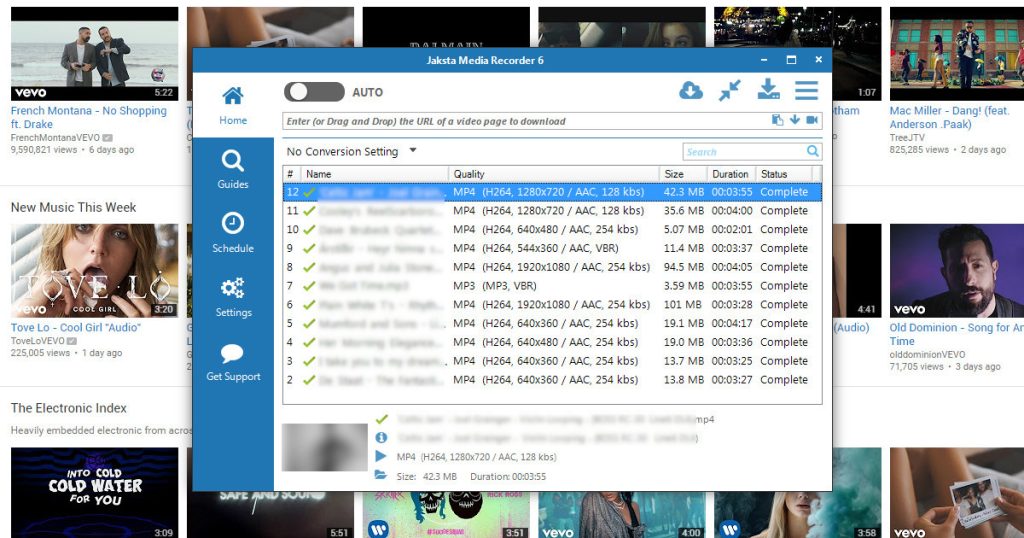Open Settings from the sidebar
The height and width of the screenshot is (538, 1024).
(233, 297)
